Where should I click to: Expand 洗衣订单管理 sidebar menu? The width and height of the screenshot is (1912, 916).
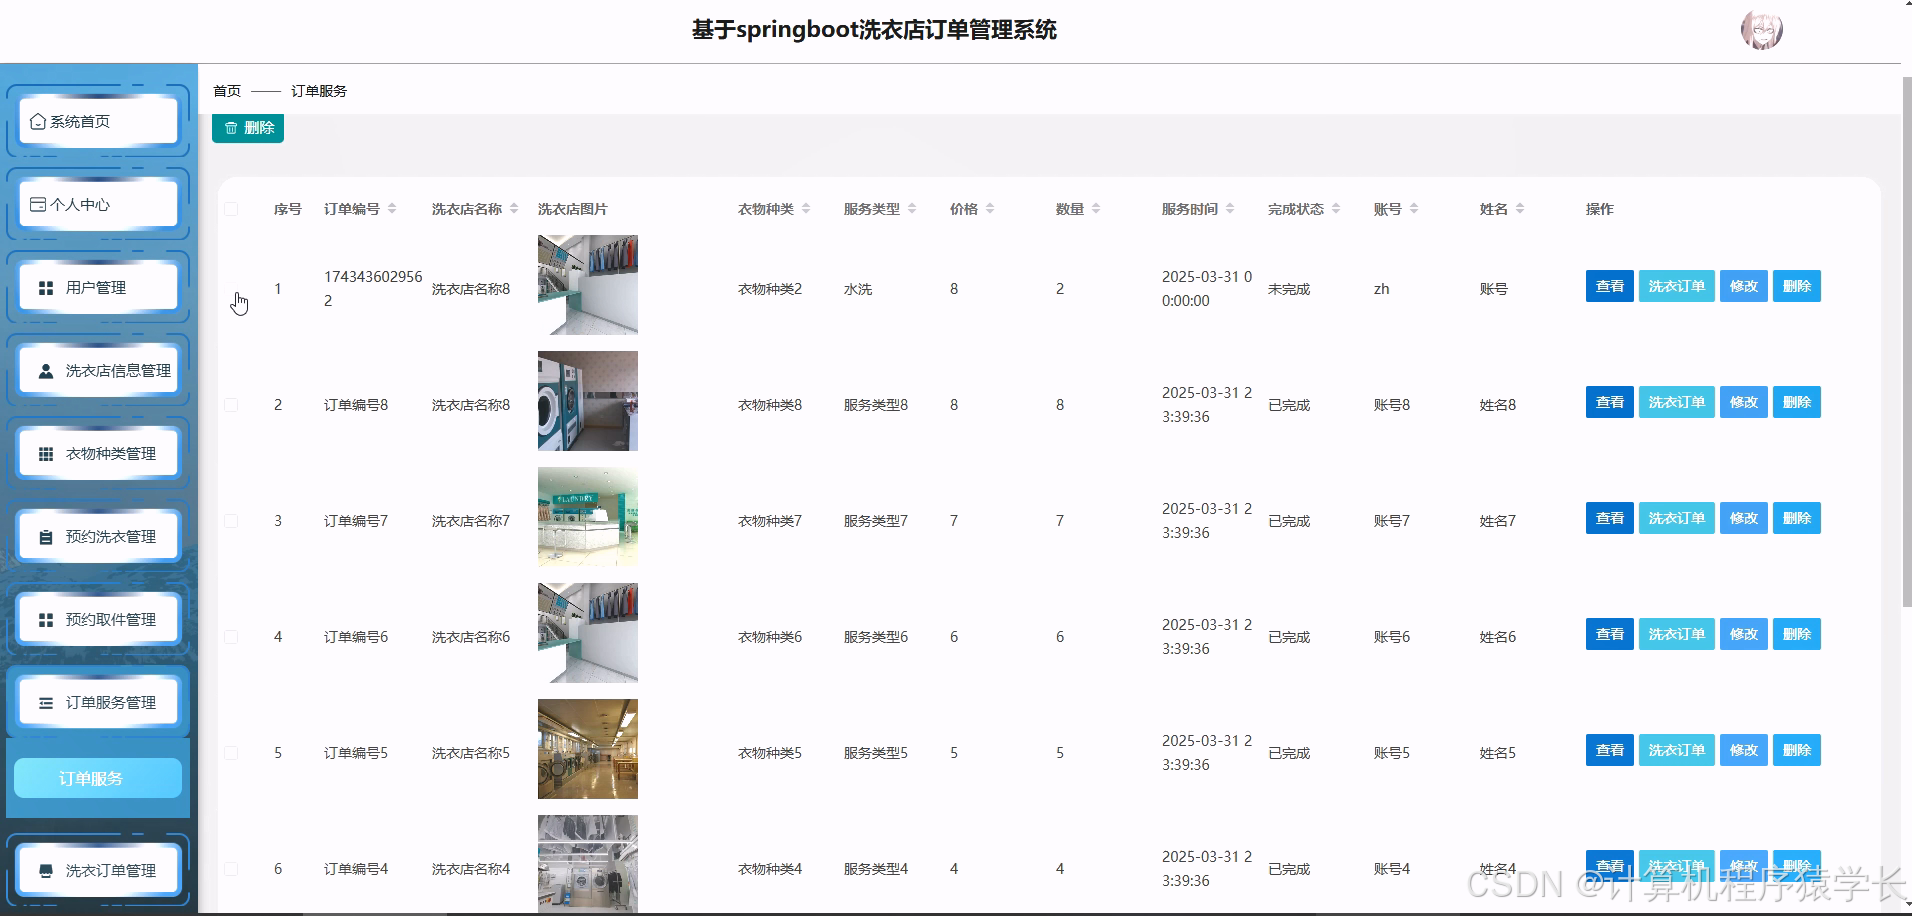click(x=98, y=871)
